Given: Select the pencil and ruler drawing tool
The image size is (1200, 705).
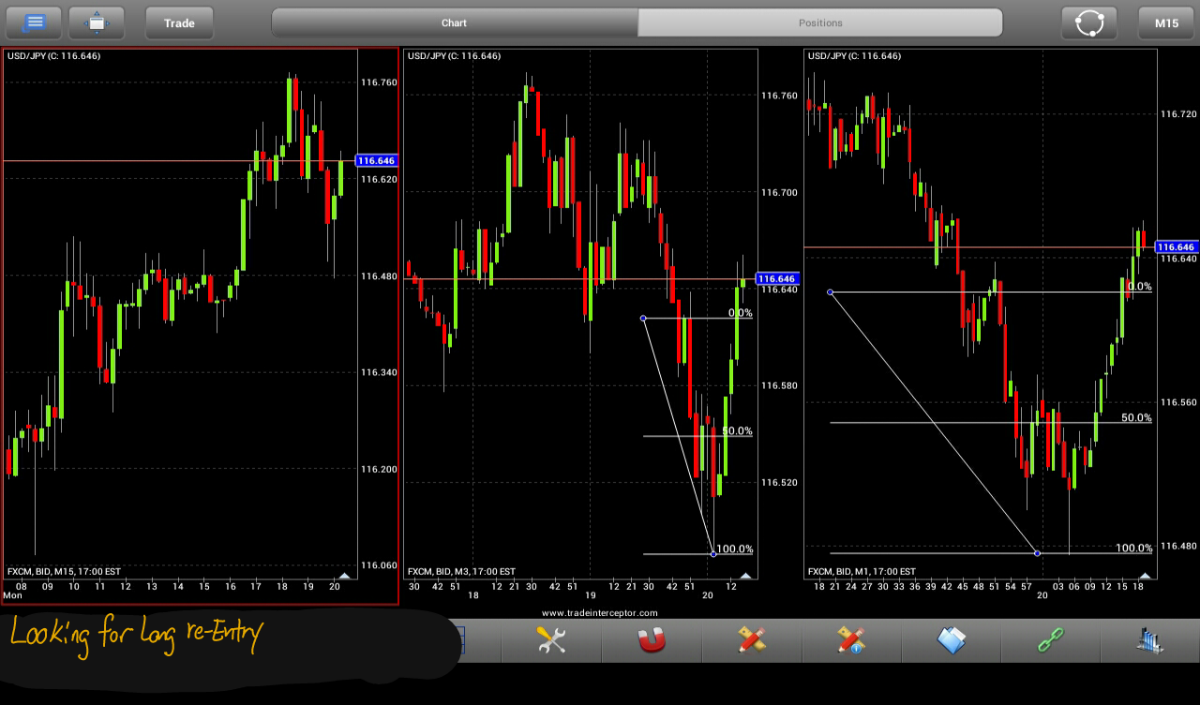Looking at the screenshot, I should pyautogui.click(x=752, y=641).
